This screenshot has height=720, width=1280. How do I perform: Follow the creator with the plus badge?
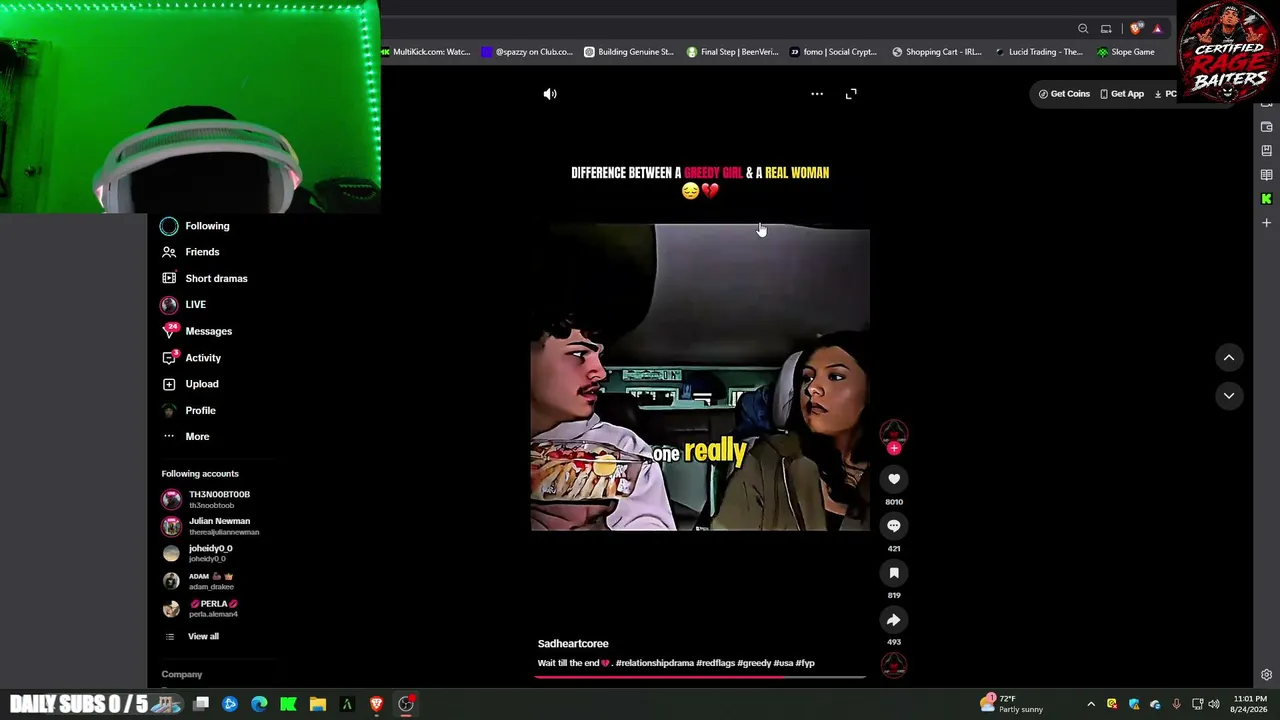[x=894, y=448]
